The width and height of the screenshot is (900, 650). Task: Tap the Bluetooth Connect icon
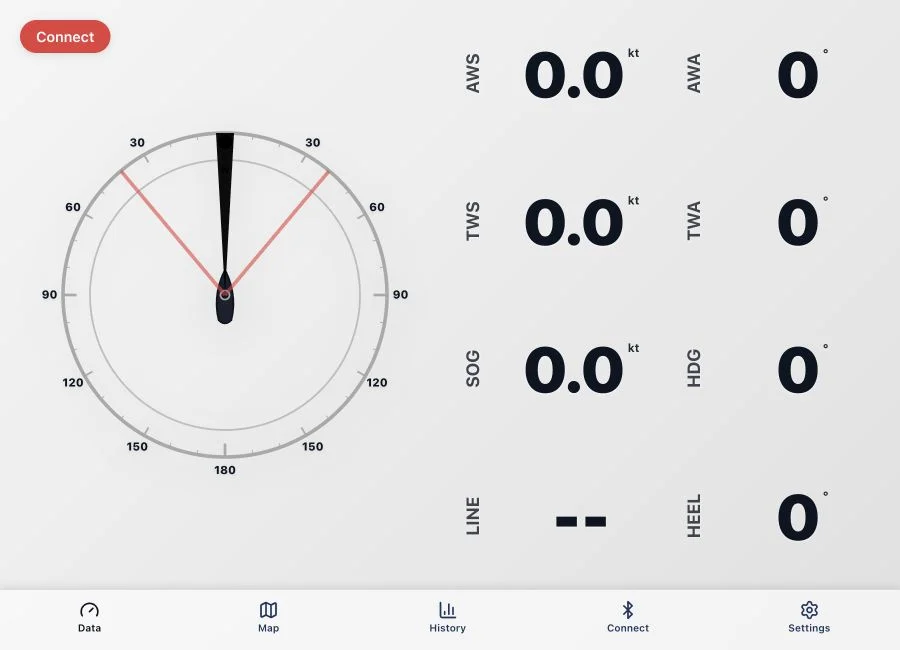tap(628, 609)
